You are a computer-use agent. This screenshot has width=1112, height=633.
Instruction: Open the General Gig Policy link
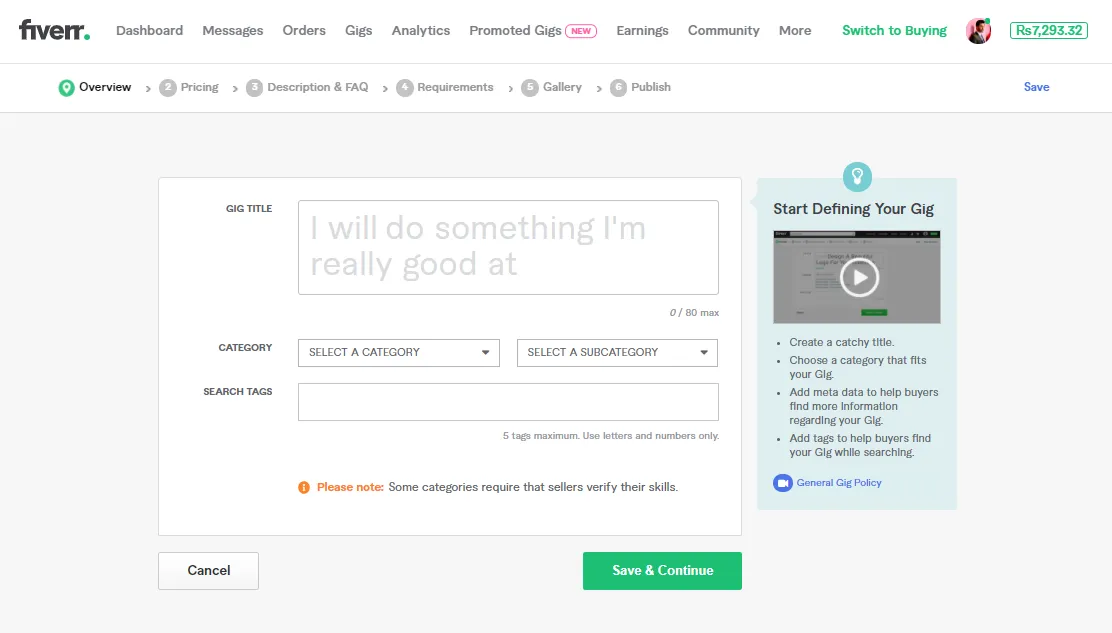tap(839, 483)
